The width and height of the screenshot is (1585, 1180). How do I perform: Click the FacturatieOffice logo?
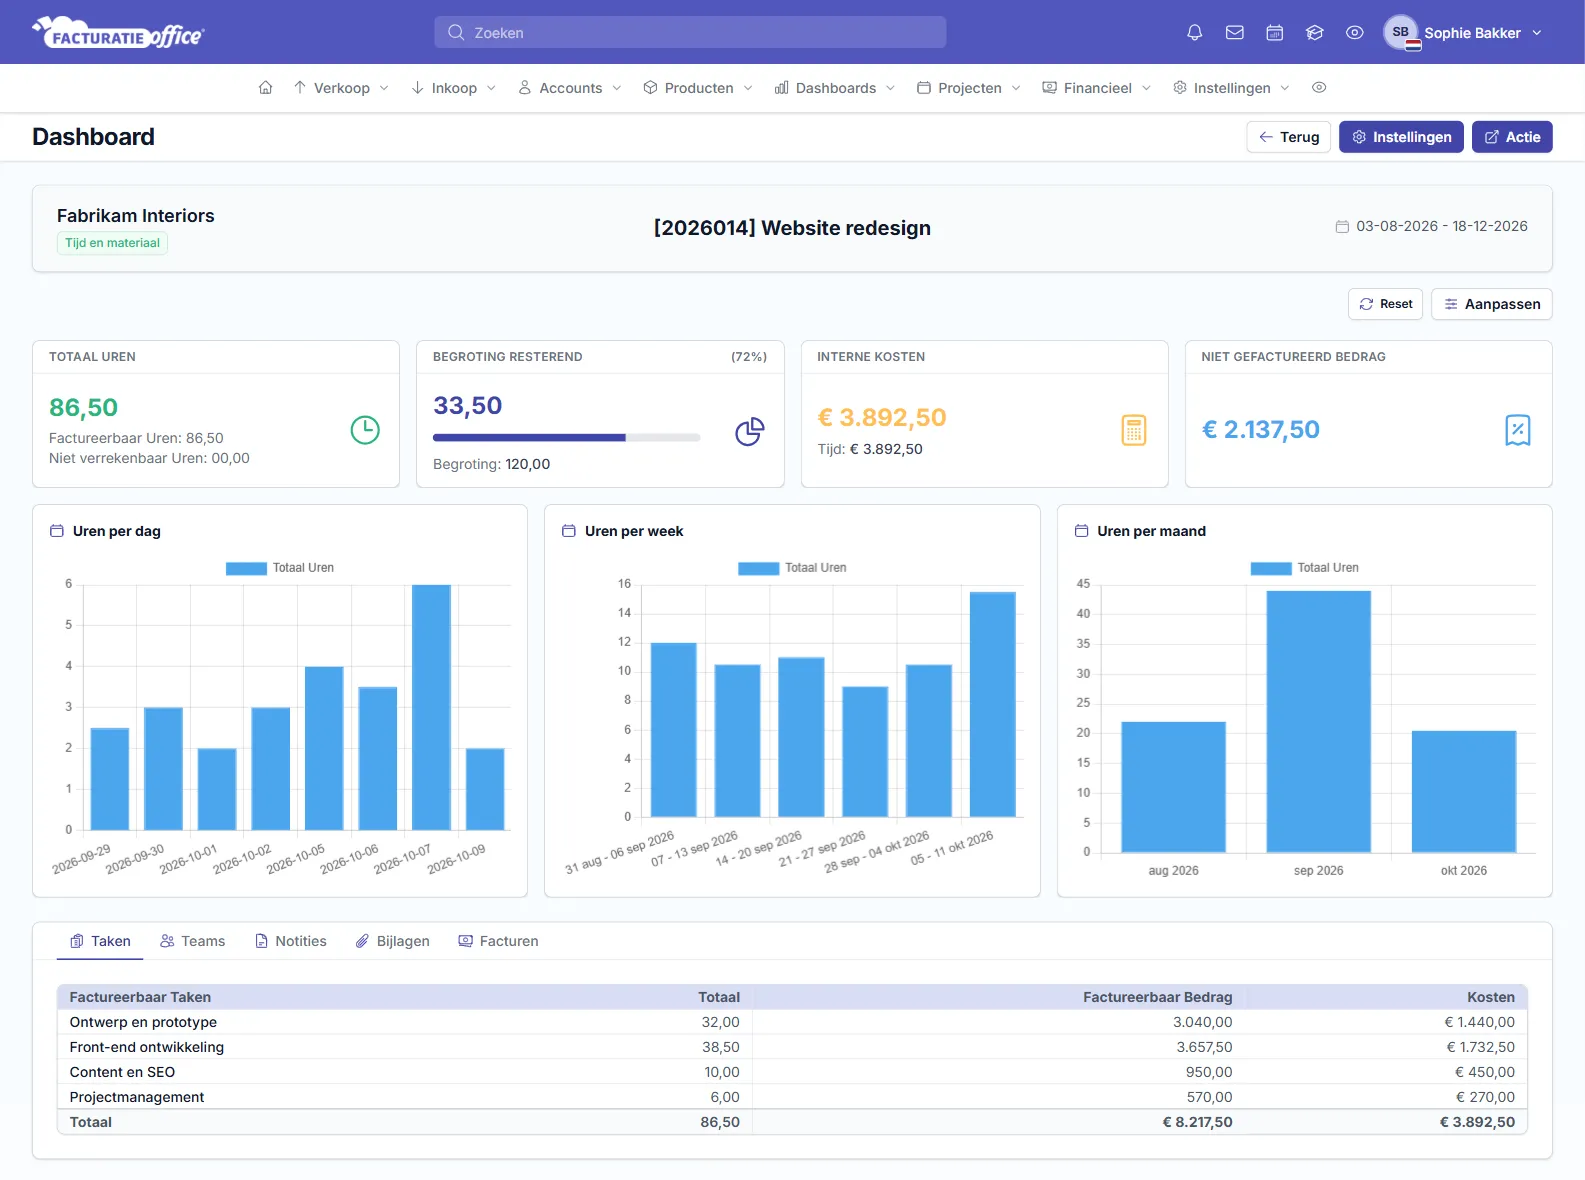tap(118, 33)
